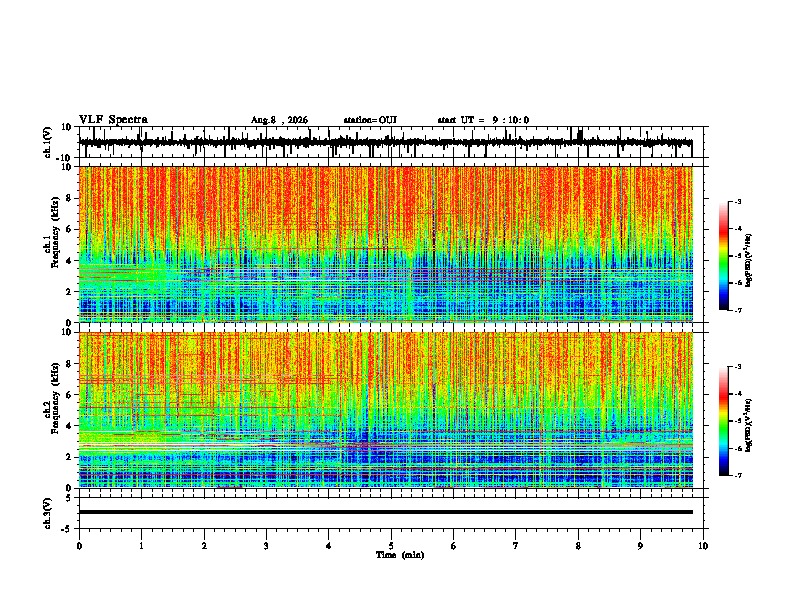Click time axis tick label "4"
This screenshot has height=612, width=792.
pyautogui.click(x=329, y=546)
